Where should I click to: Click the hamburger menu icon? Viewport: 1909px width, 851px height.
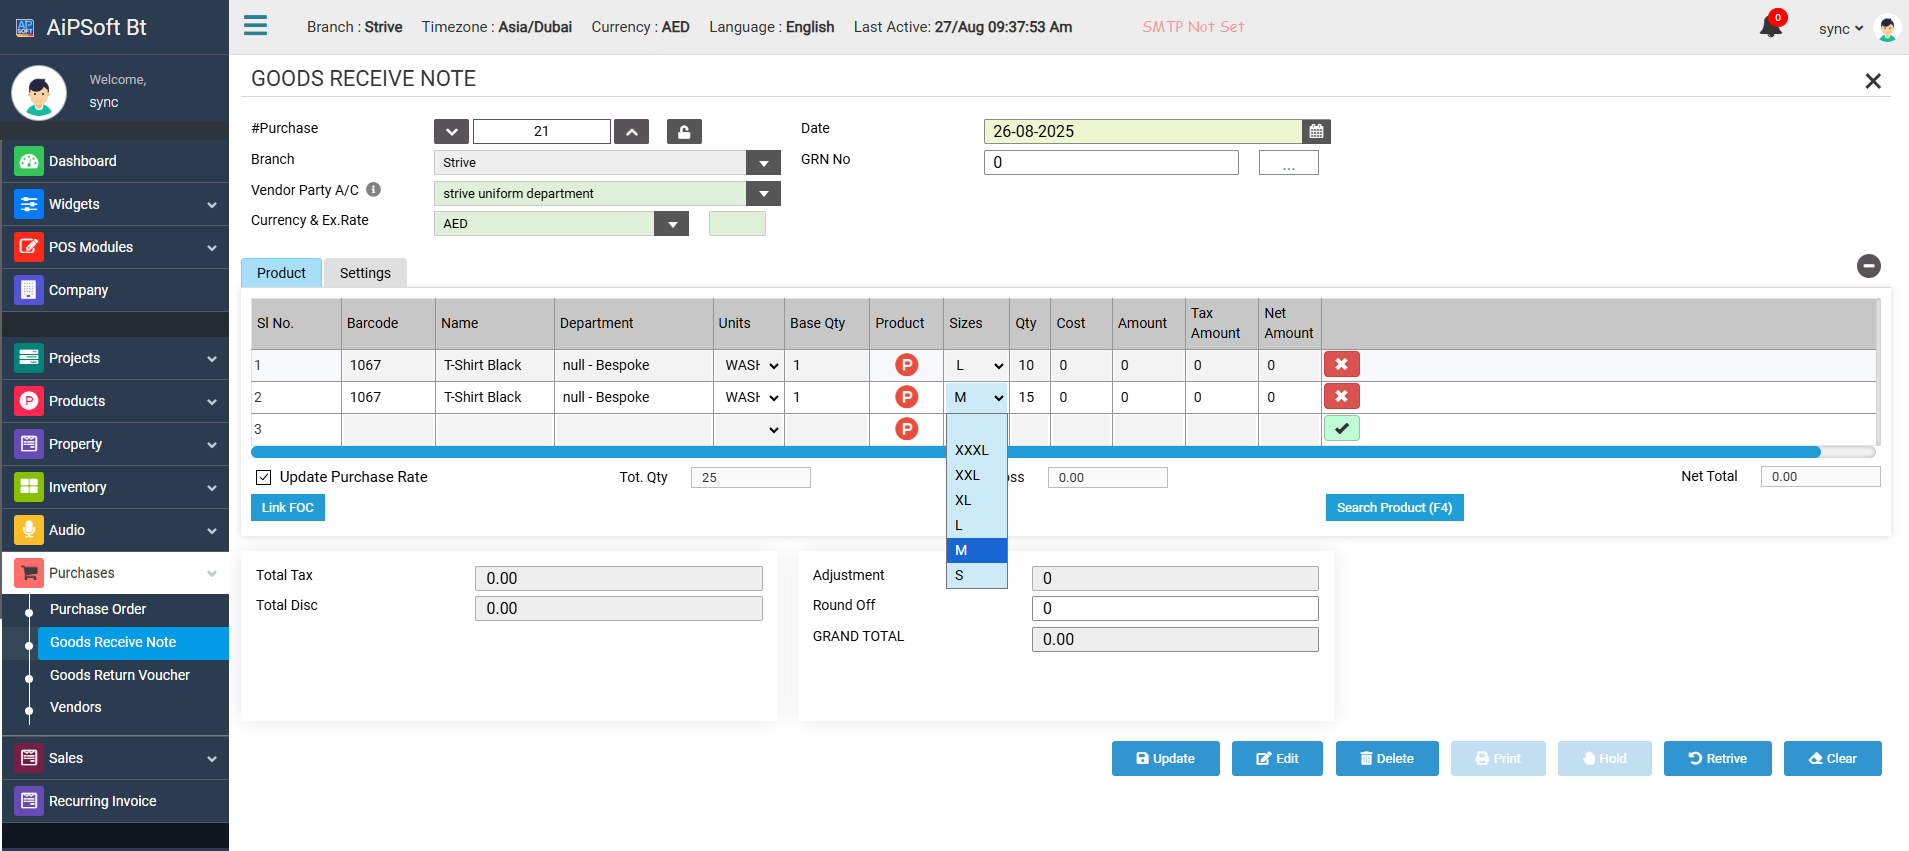pyautogui.click(x=255, y=26)
